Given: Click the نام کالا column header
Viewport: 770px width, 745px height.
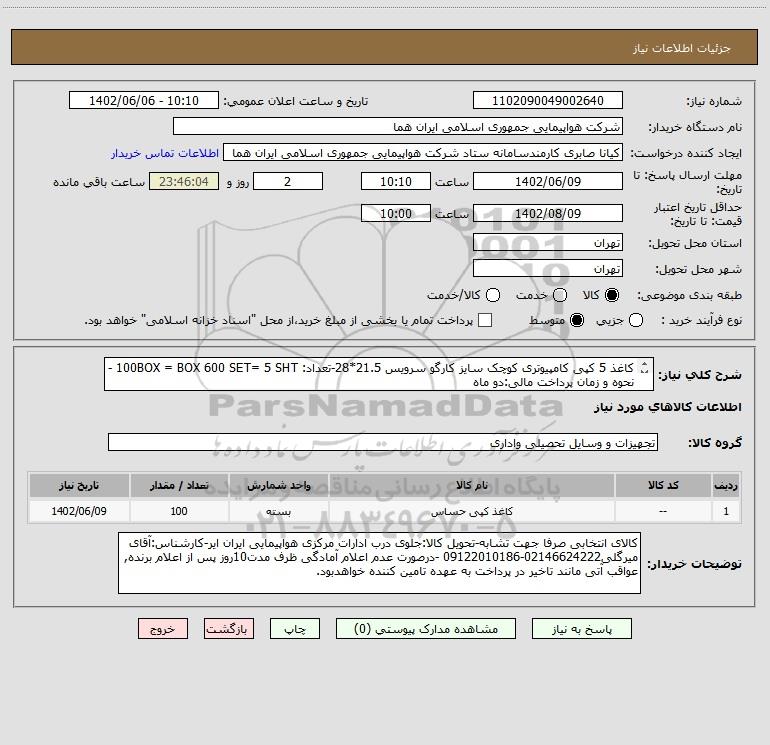Looking at the screenshot, I should click(x=471, y=486).
